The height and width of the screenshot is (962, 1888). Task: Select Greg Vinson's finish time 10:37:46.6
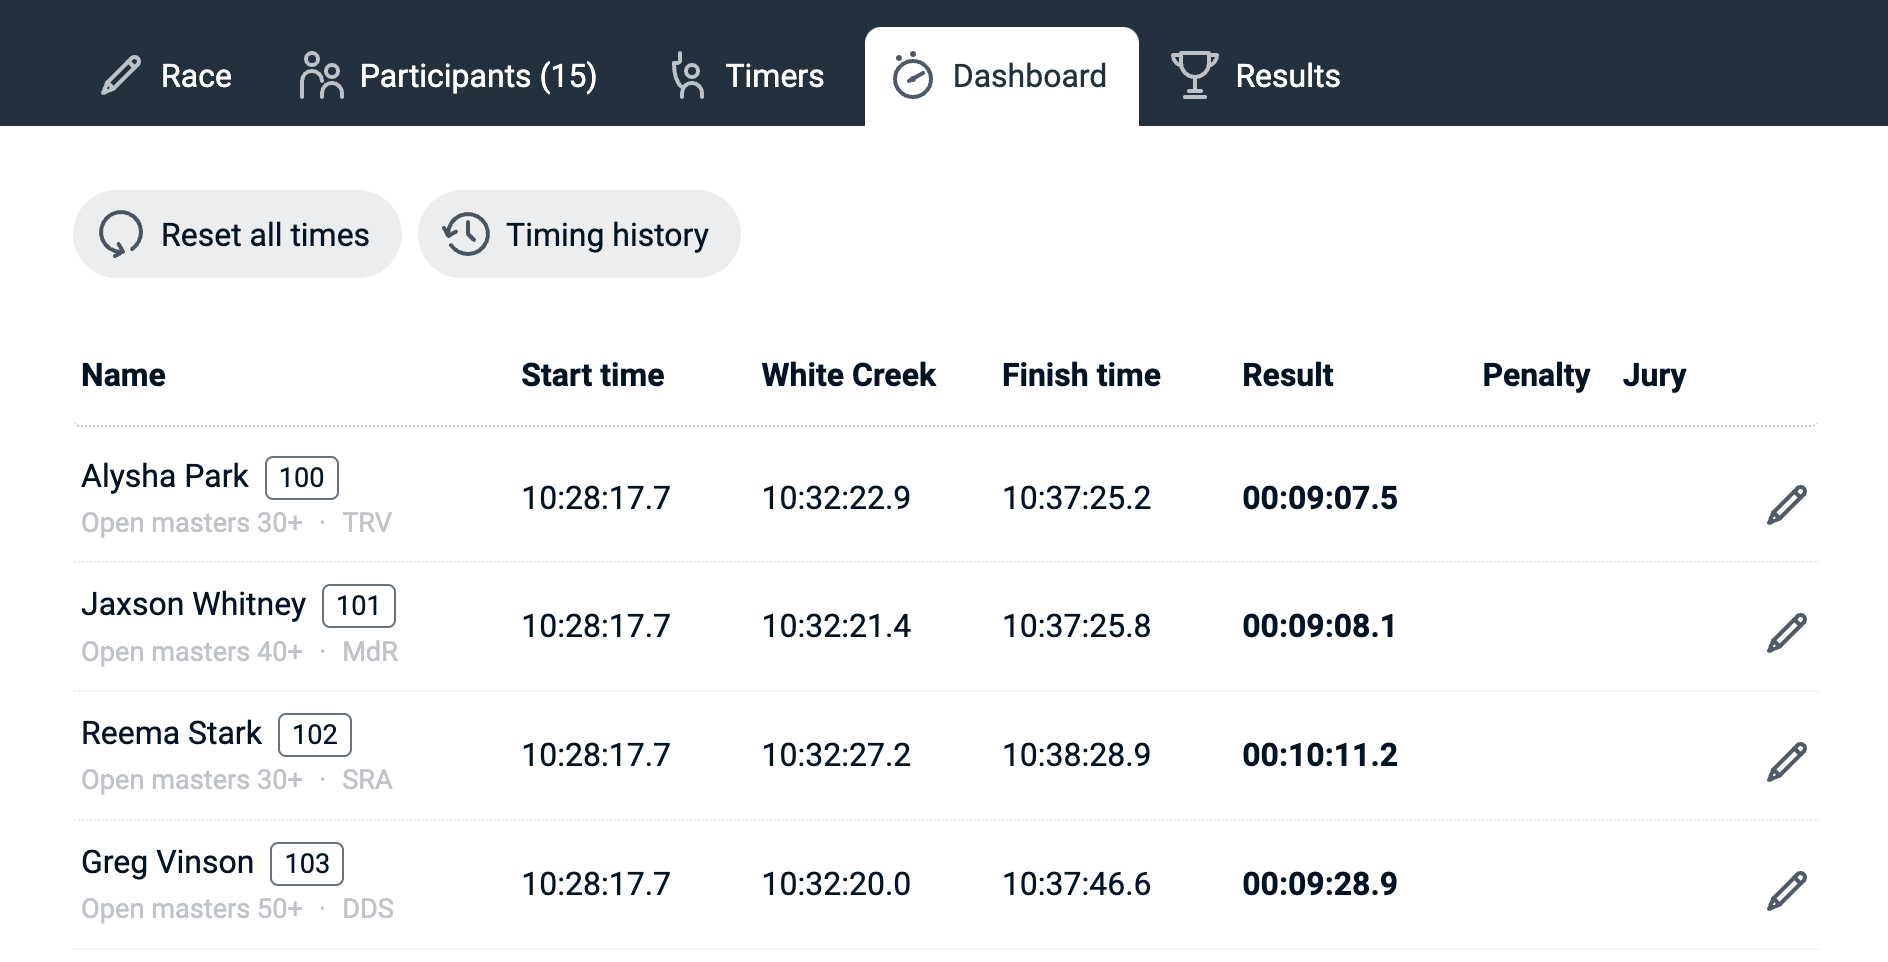point(1076,884)
